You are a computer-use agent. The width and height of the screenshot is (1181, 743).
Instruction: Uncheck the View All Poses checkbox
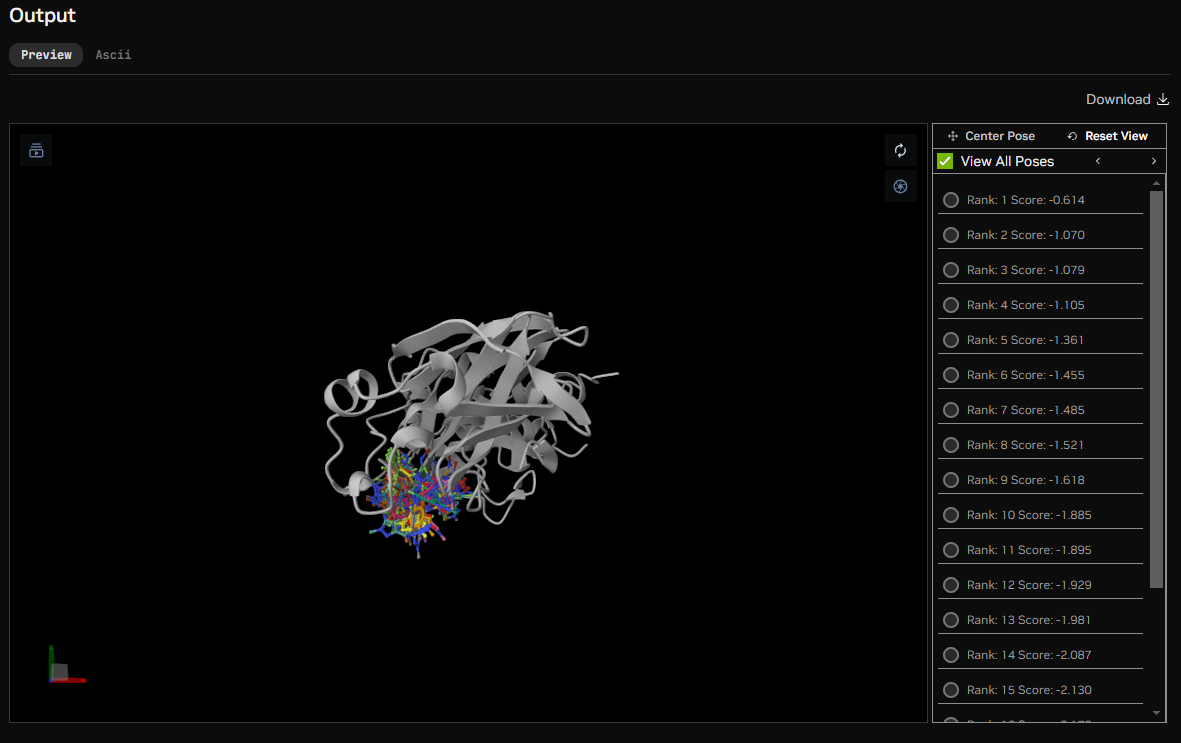945,161
